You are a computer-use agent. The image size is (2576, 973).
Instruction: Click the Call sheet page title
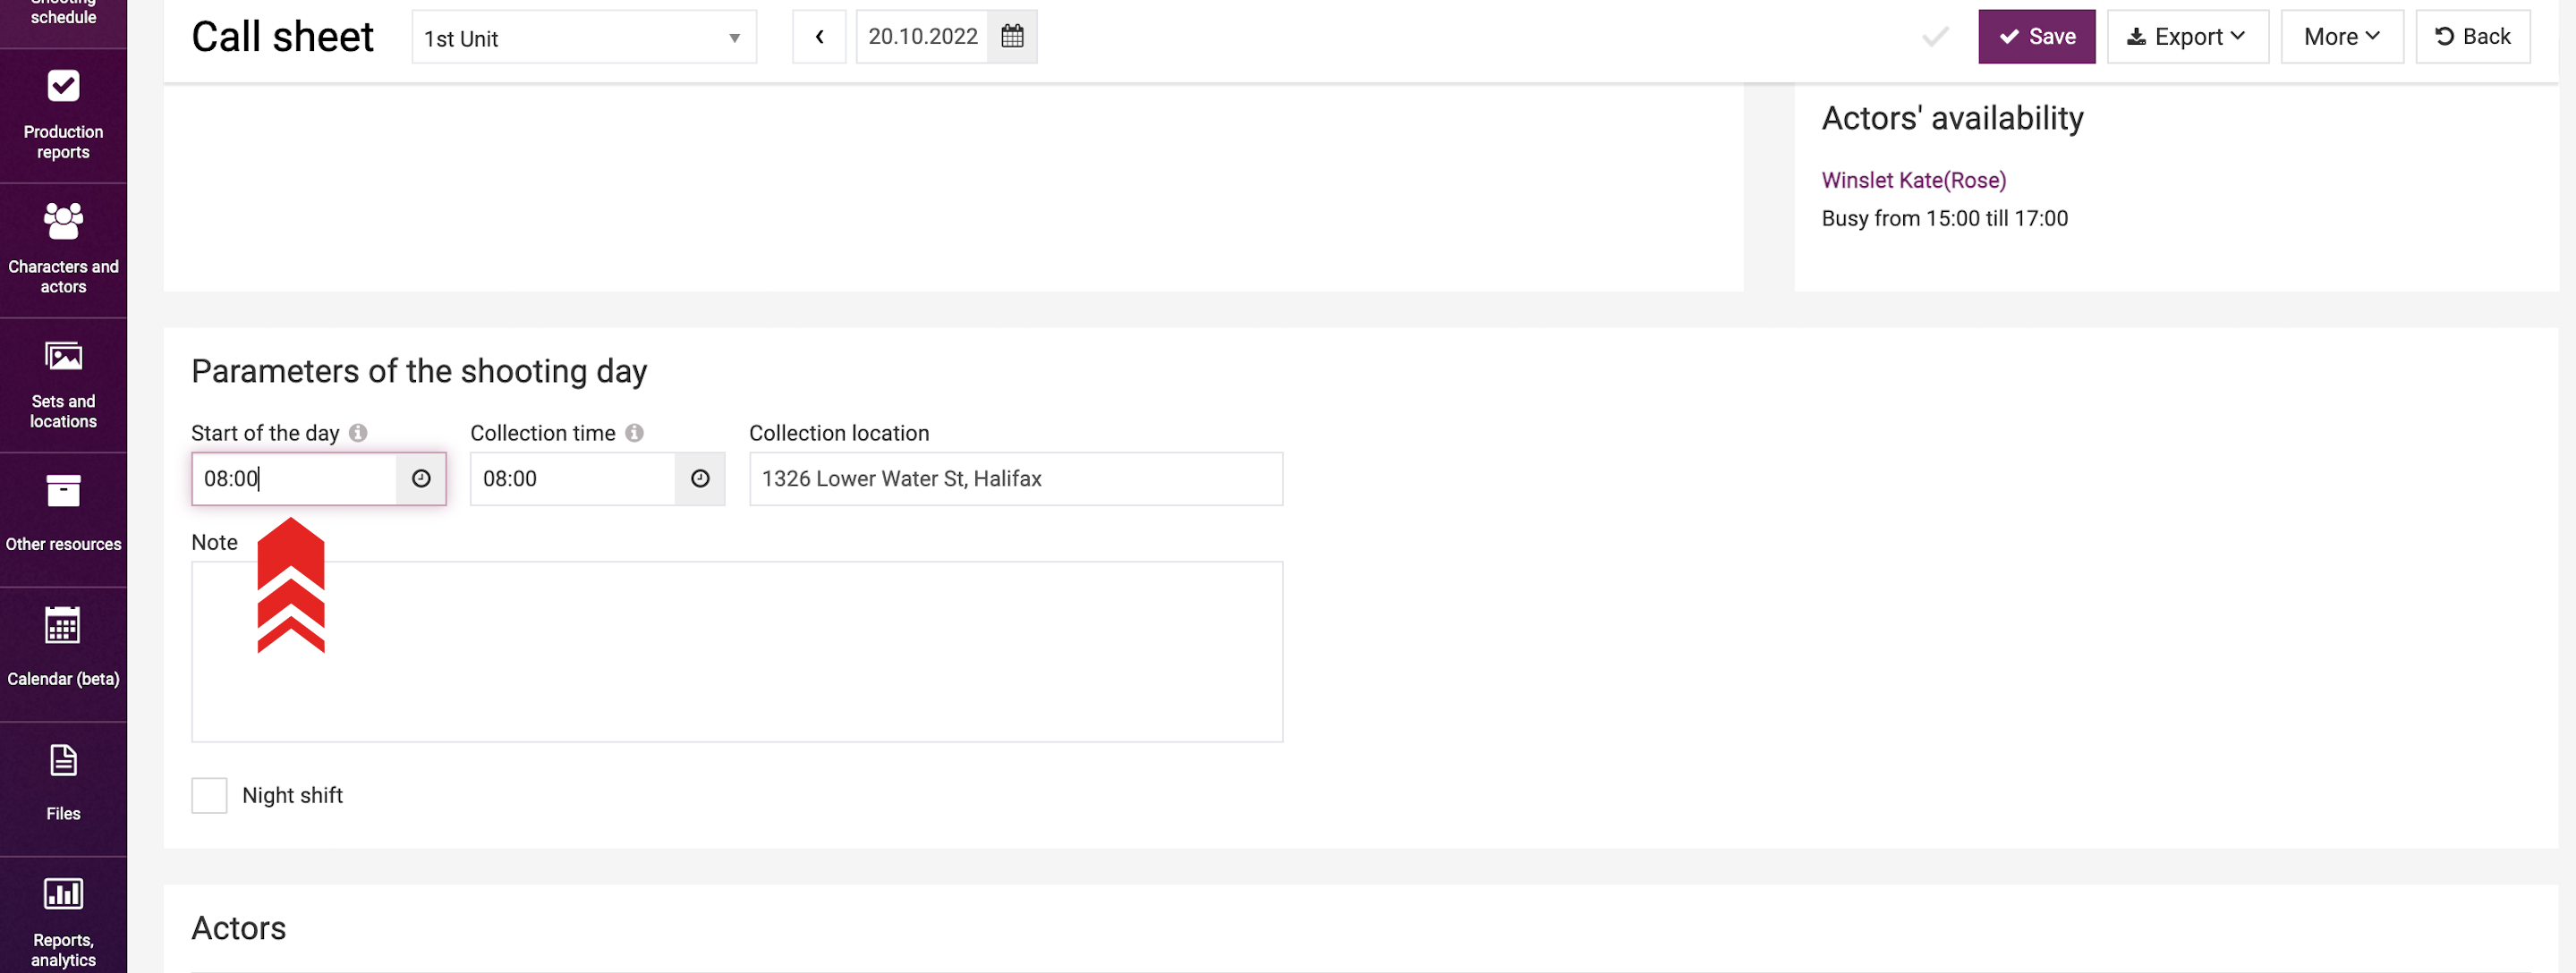click(282, 37)
